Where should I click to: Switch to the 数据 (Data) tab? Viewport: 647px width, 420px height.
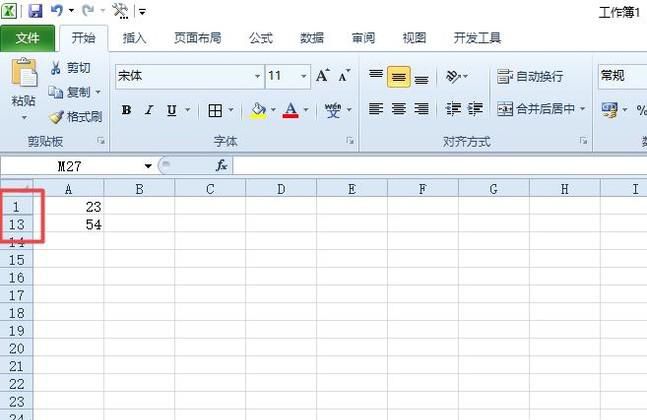(x=312, y=38)
